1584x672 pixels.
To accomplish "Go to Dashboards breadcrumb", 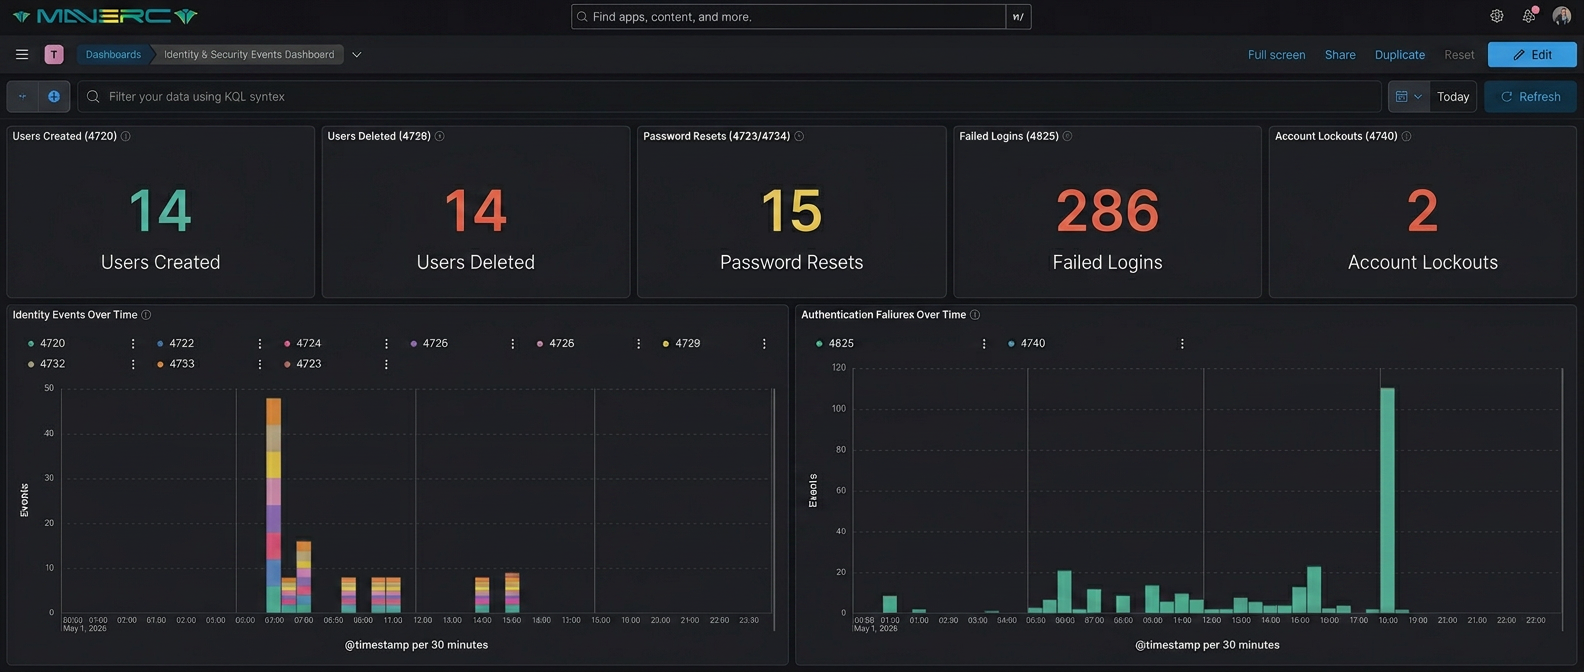I will tap(113, 55).
